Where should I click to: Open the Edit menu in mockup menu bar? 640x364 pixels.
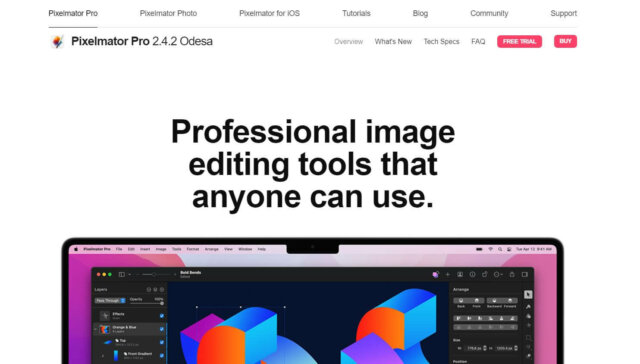pos(131,249)
